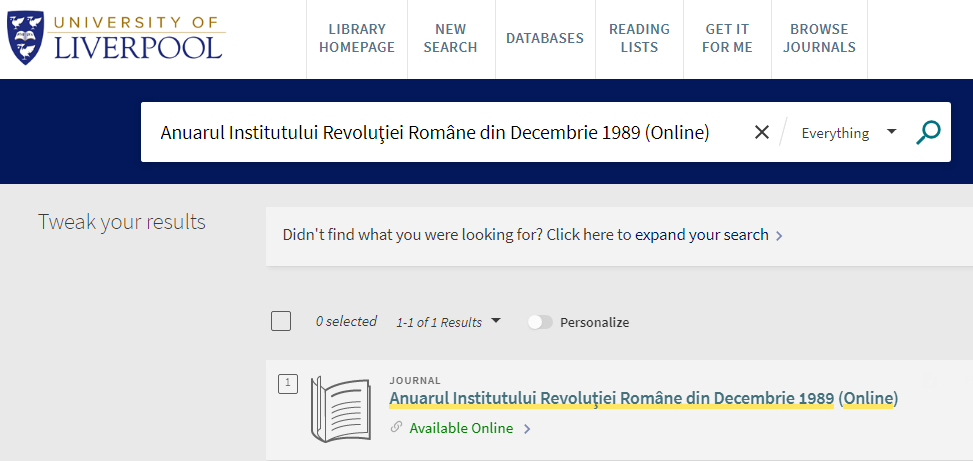Viewport: 973px width, 461px height.
Task: Click the Tweak your results heading
Action: coord(122,222)
